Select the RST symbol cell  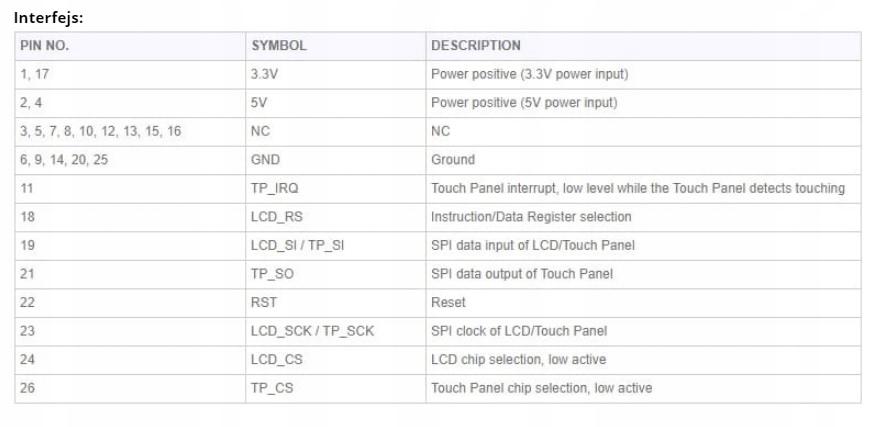click(264, 302)
